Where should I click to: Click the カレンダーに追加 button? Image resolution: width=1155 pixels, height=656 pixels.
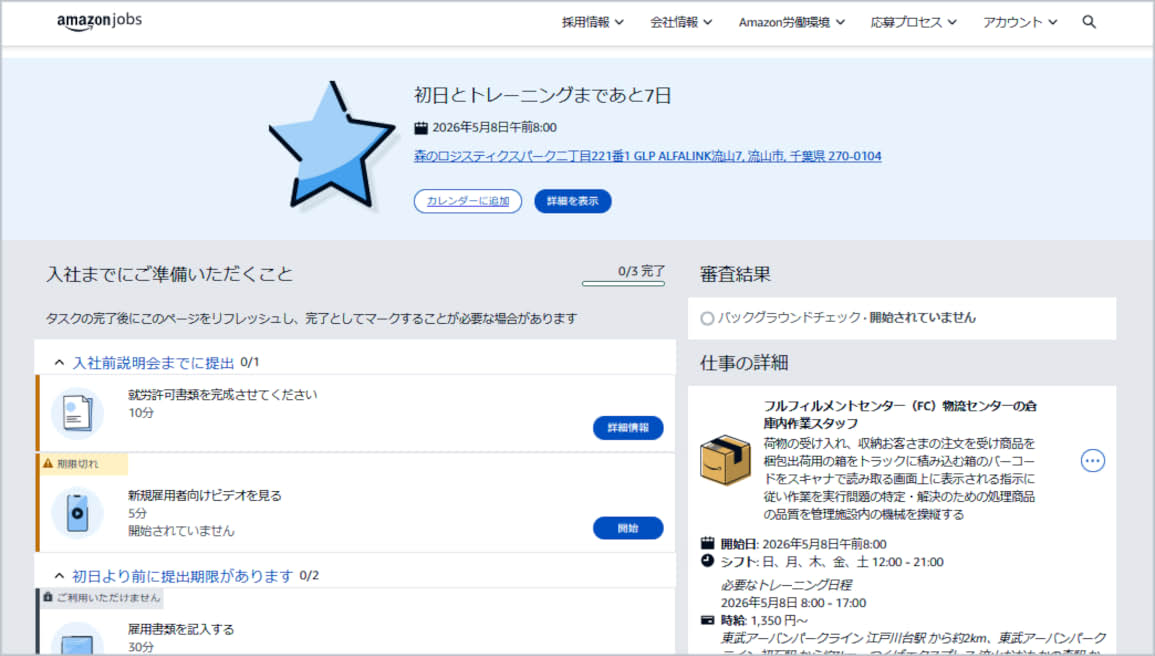pos(468,201)
